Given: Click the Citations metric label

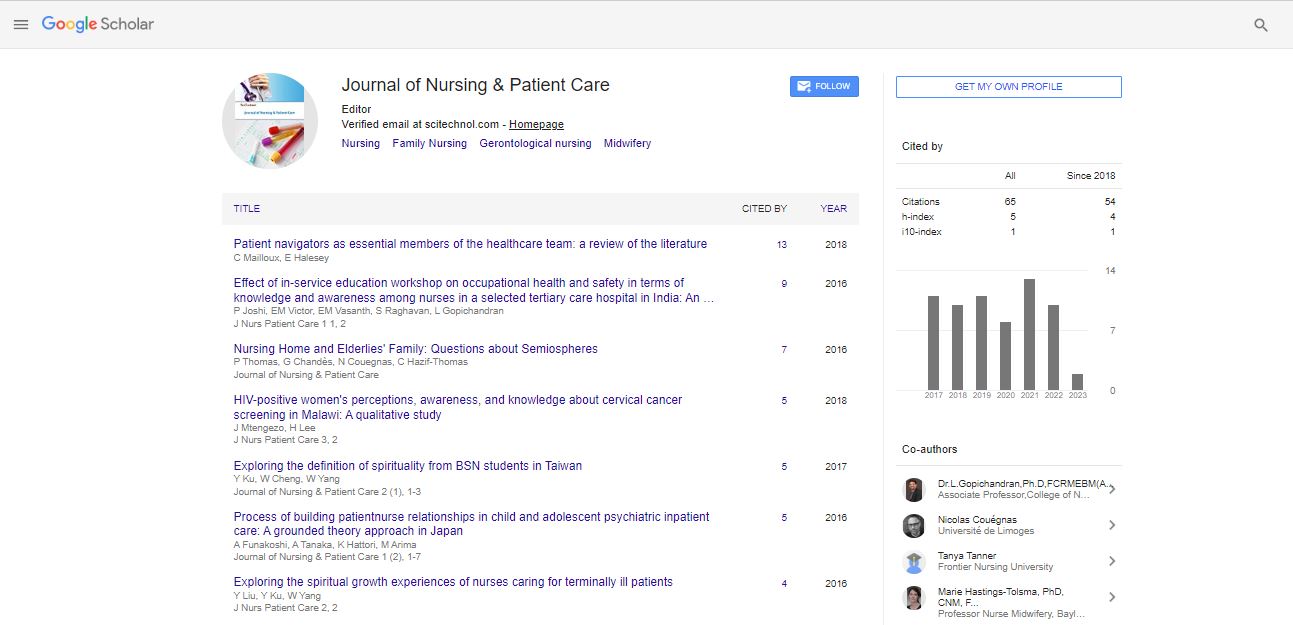Looking at the screenshot, I should [x=921, y=202].
